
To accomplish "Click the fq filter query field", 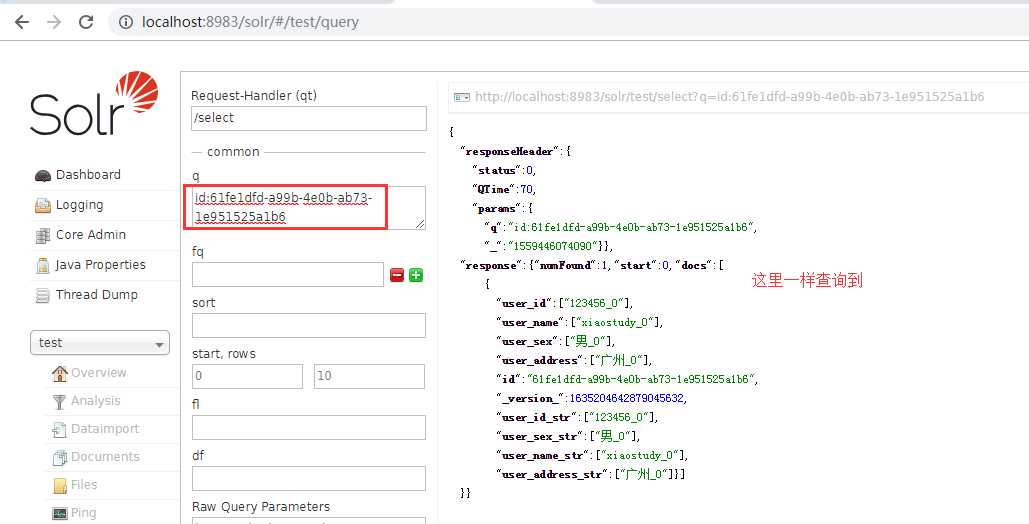I will pyautogui.click(x=287, y=274).
